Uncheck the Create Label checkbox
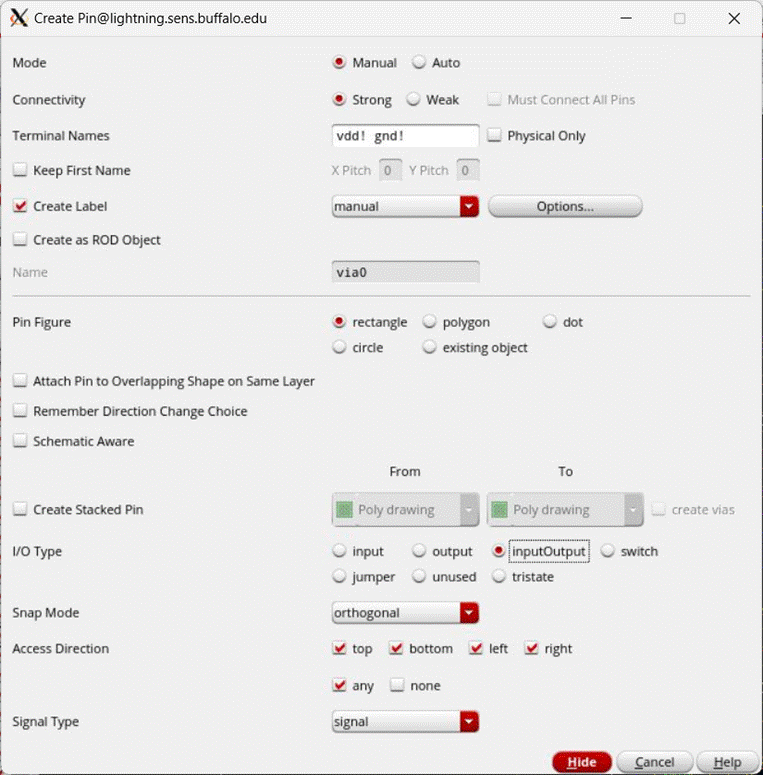Image resolution: width=763 pixels, height=775 pixels. [20, 207]
